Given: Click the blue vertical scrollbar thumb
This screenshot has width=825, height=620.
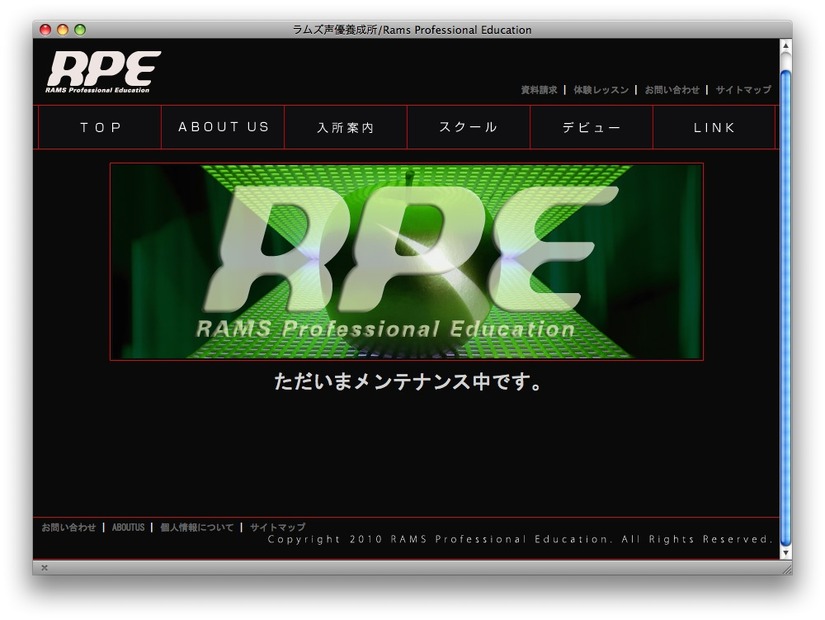Looking at the screenshot, I should [786, 308].
